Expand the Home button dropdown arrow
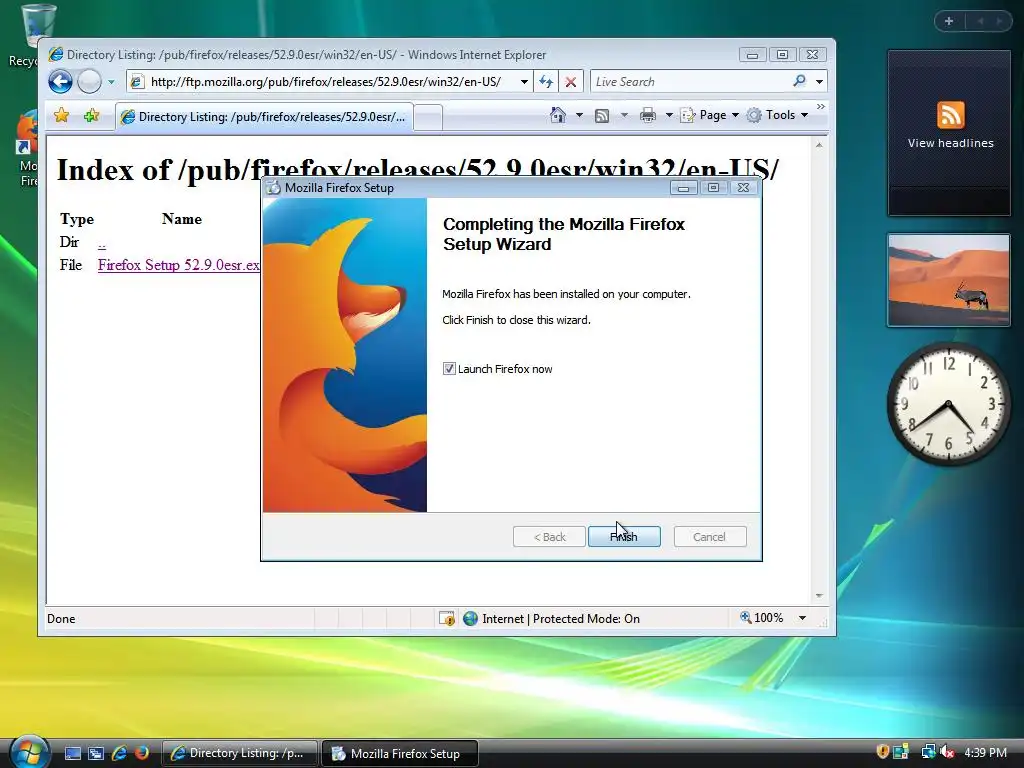 pos(579,115)
